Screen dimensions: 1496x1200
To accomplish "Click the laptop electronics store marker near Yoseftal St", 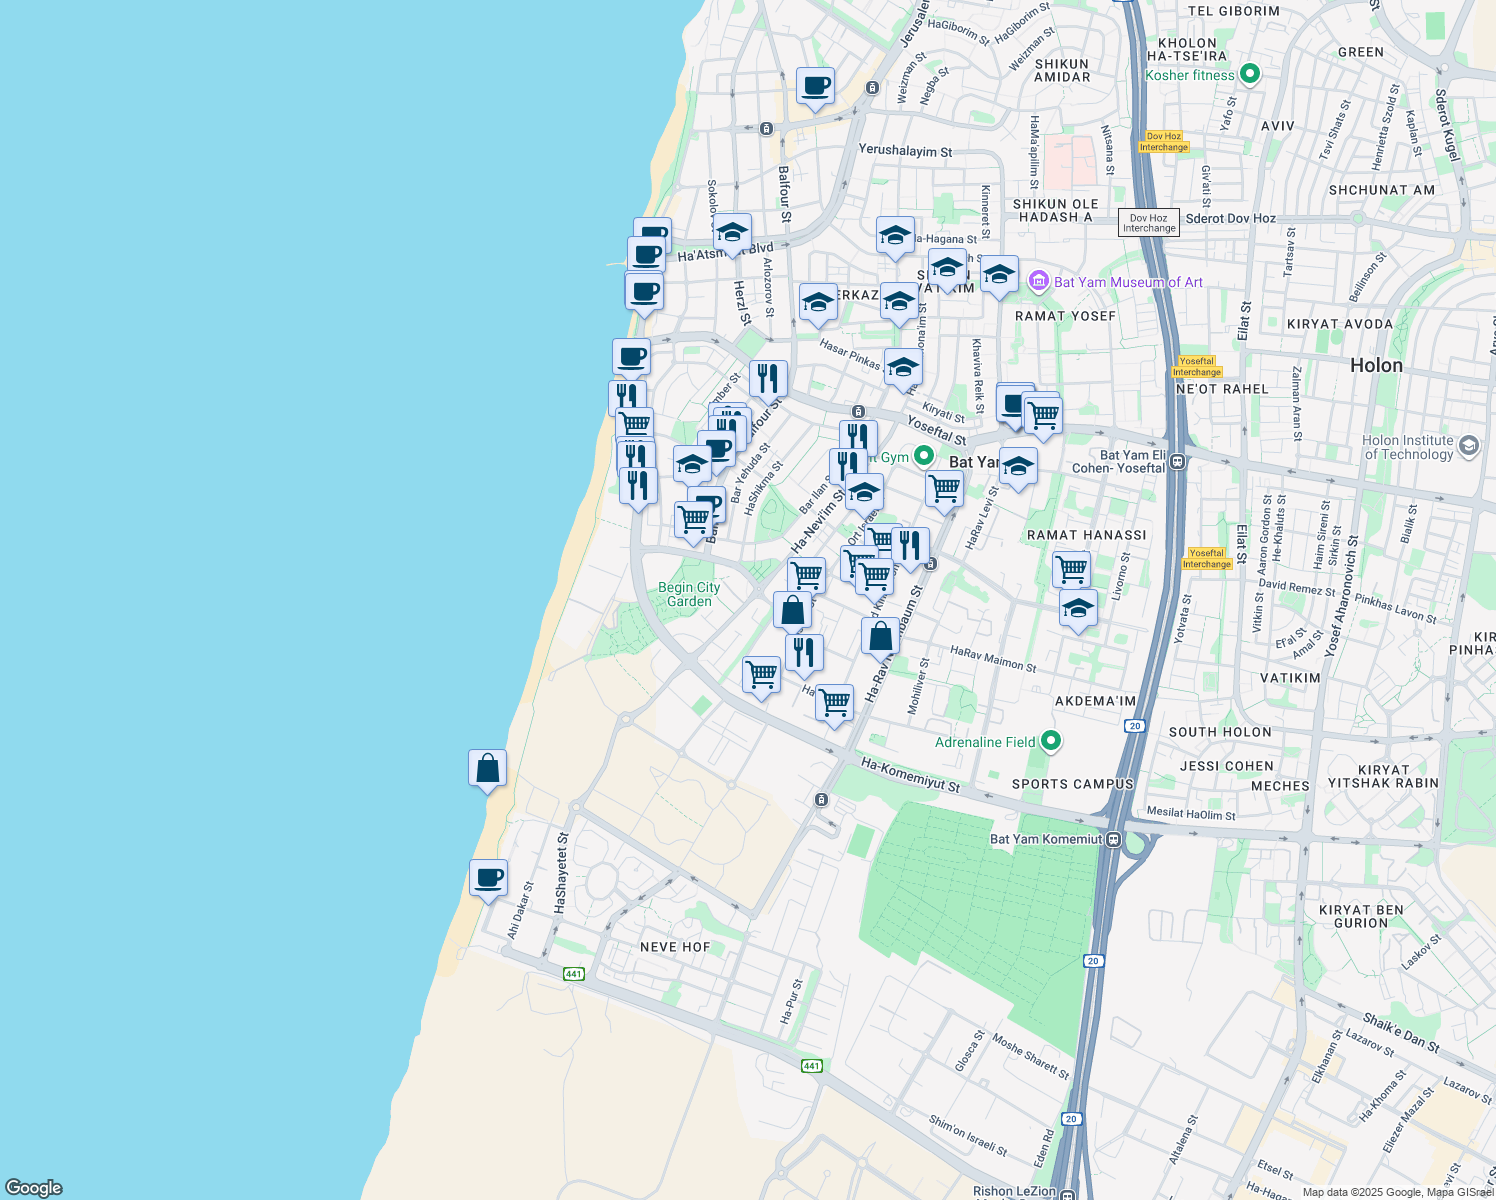I will [x=1015, y=403].
